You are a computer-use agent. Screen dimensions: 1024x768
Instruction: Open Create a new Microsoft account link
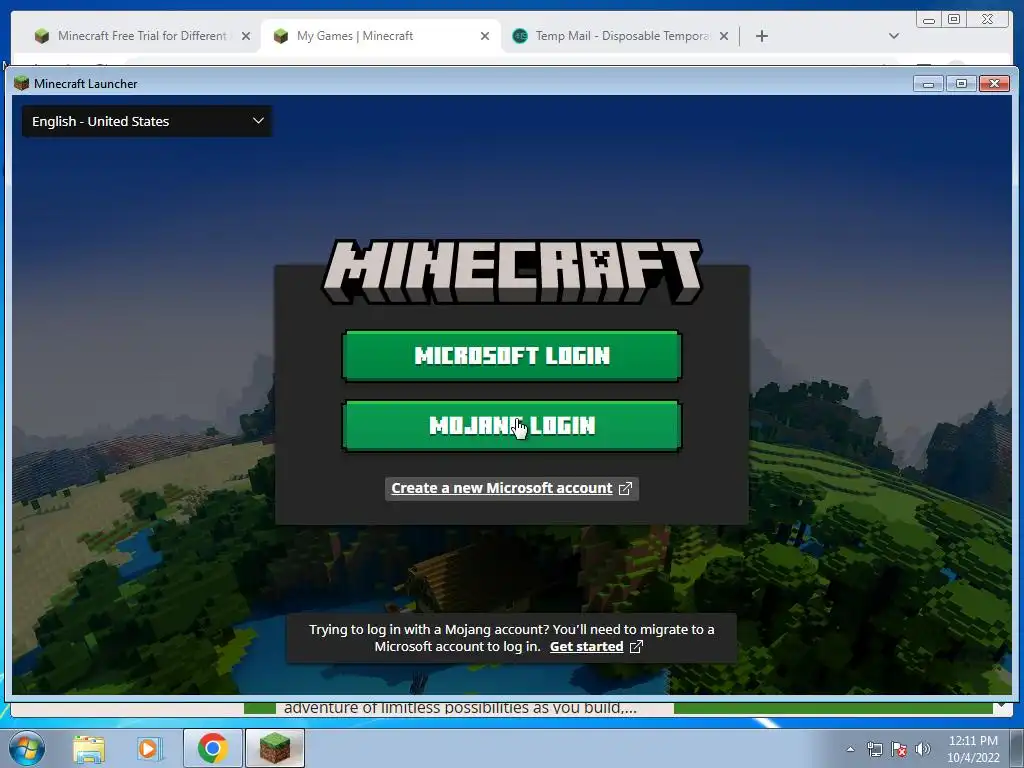click(502, 488)
